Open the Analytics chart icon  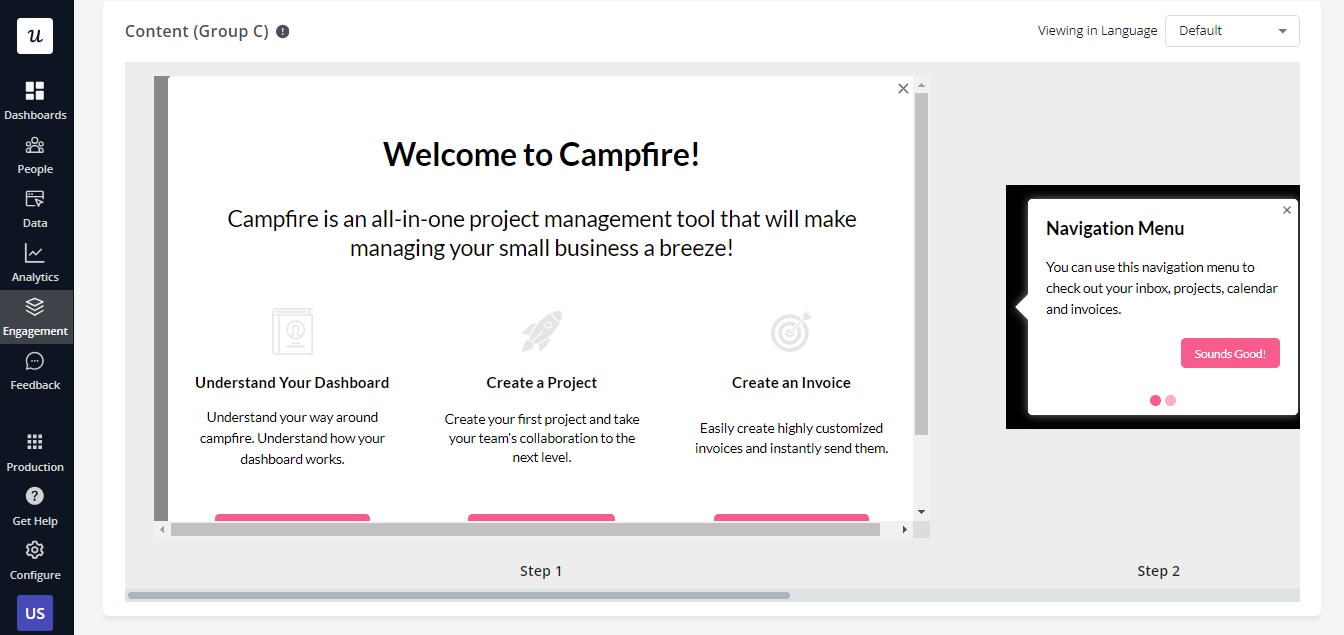(35, 254)
